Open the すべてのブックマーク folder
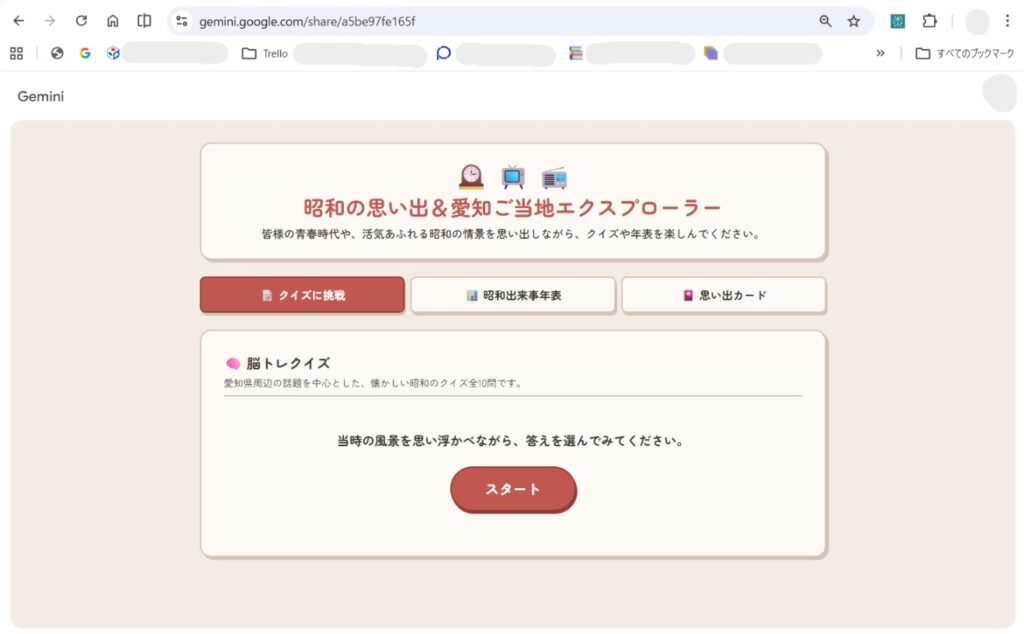The width and height of the screenshot is (1024, 634). coord(965,54)
